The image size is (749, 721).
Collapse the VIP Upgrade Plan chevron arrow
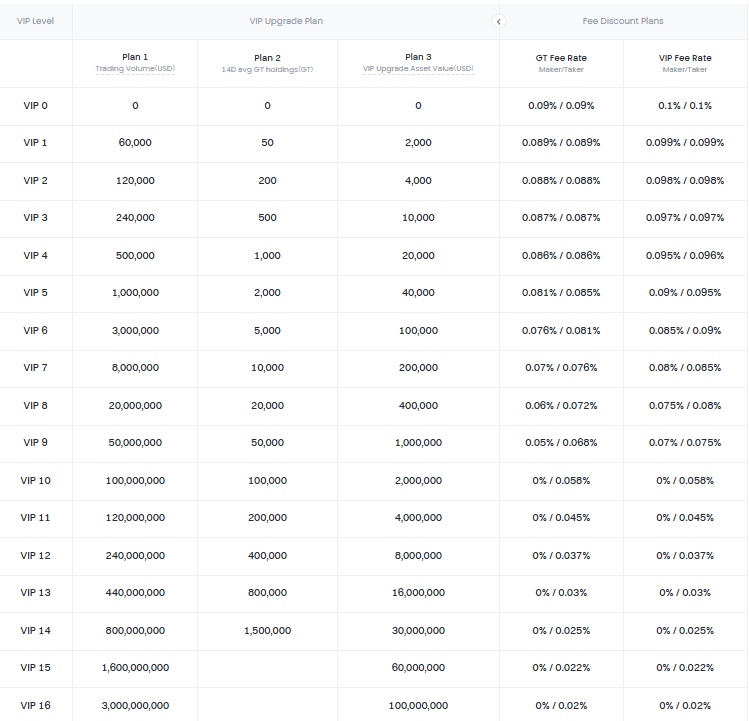click(499, 22)
